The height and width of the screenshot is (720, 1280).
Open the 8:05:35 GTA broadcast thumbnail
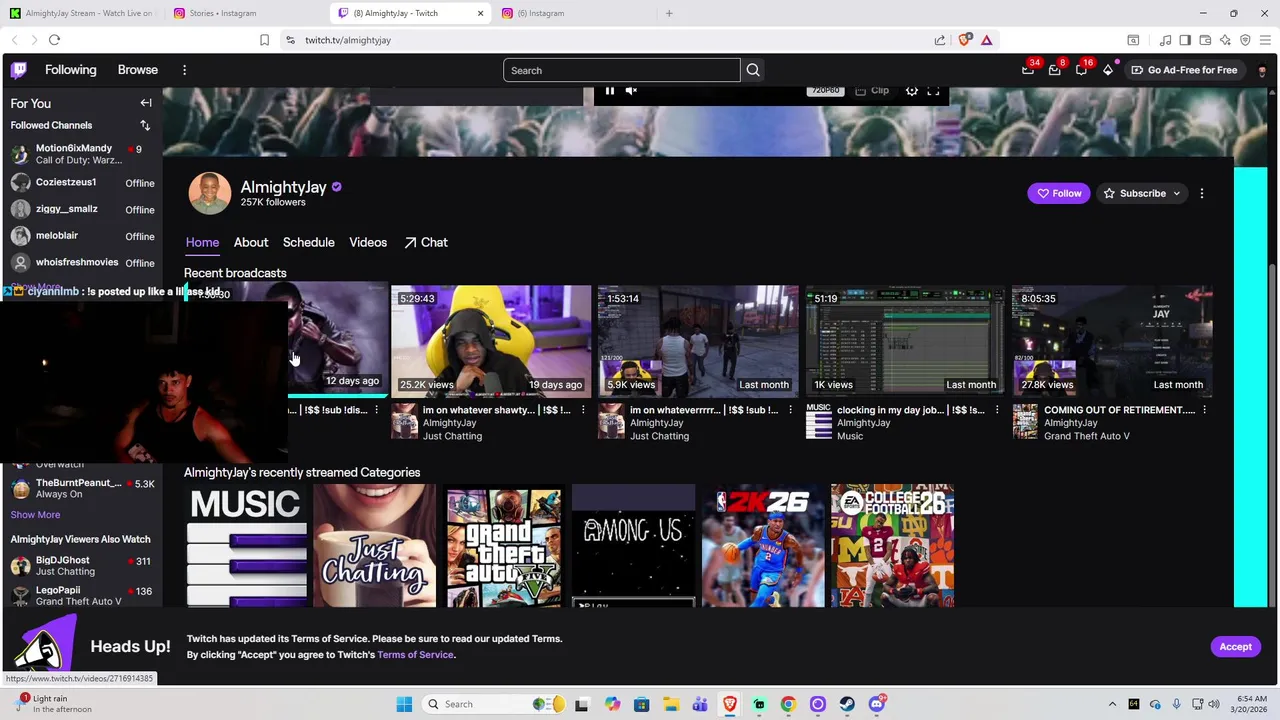pyautogui.click(x=1112, y=341)
